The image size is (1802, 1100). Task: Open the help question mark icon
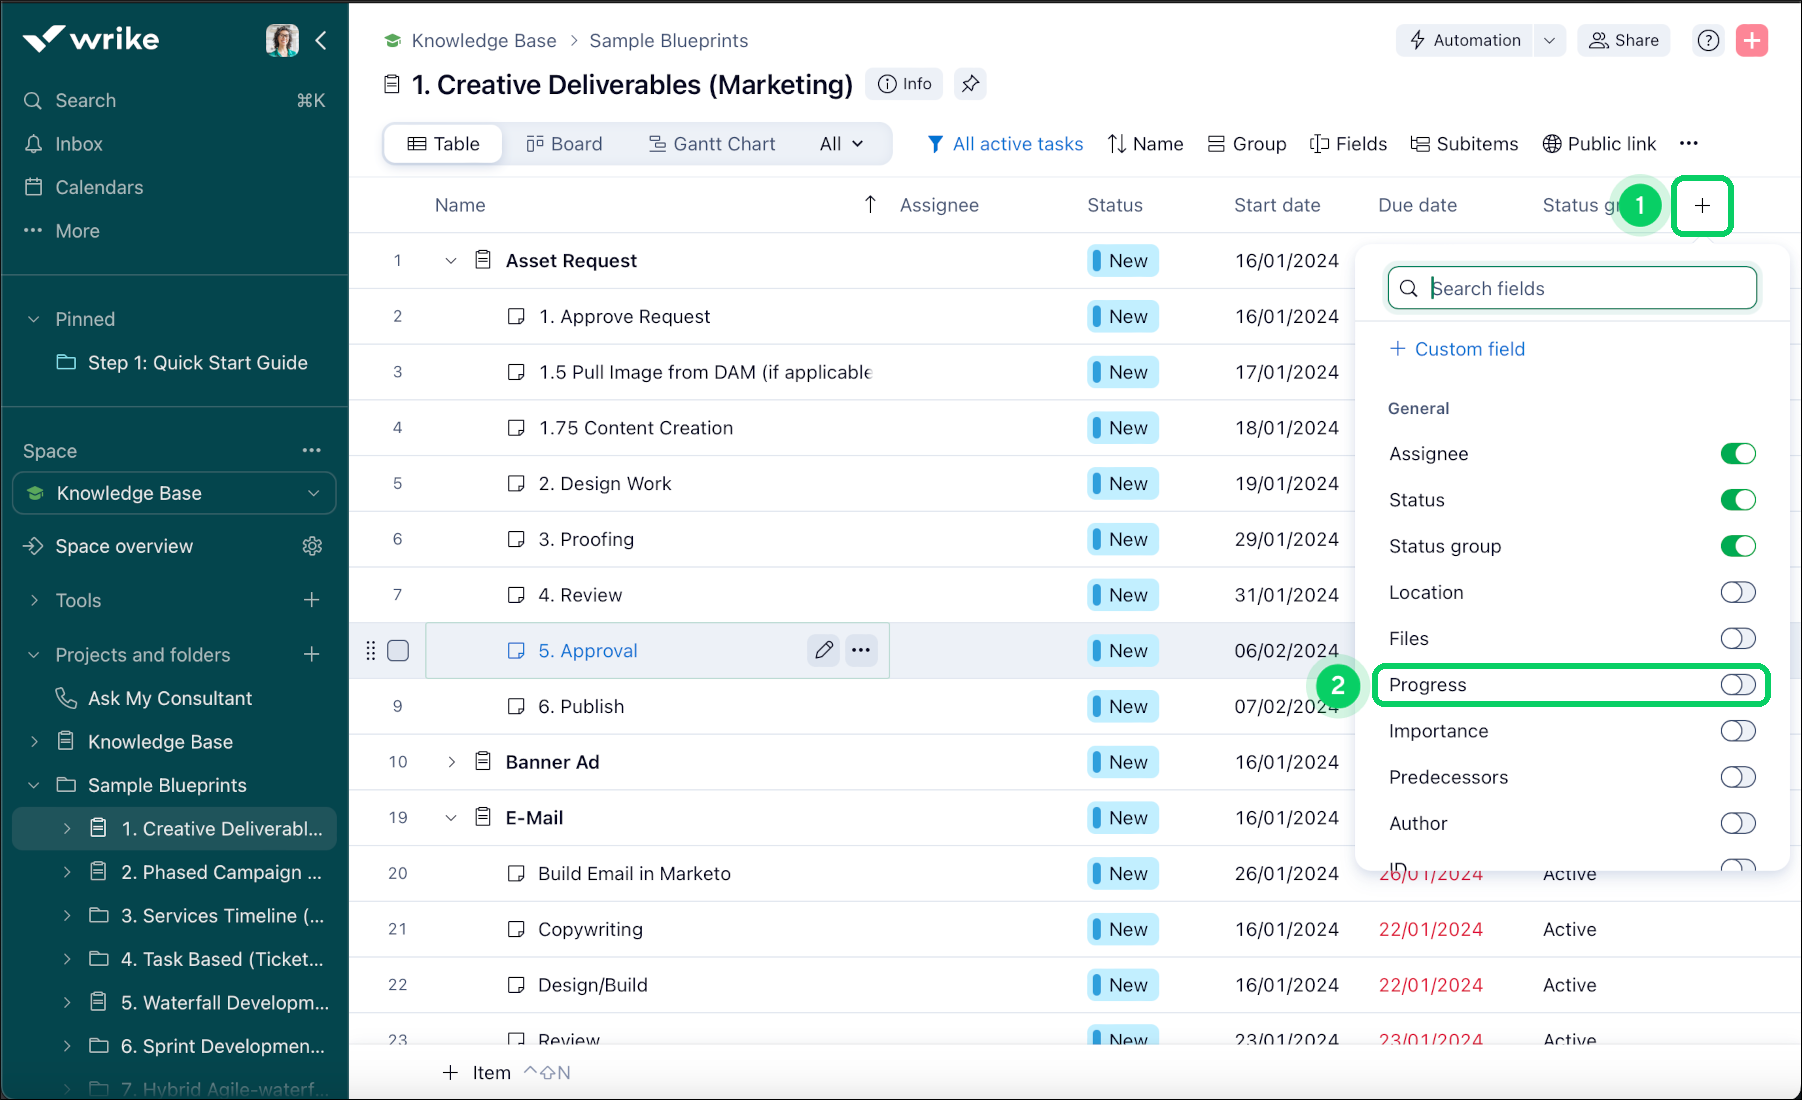click(x=1708, y=40)
